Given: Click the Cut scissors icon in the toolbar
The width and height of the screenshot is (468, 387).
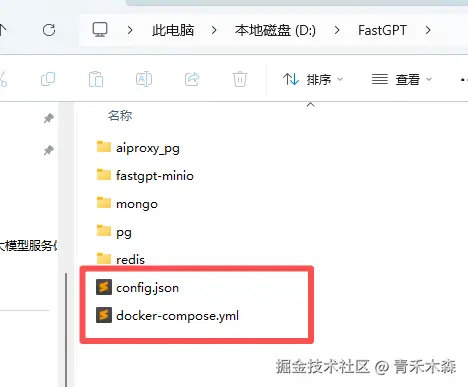Looking at the screenshot, I should 3,79.
